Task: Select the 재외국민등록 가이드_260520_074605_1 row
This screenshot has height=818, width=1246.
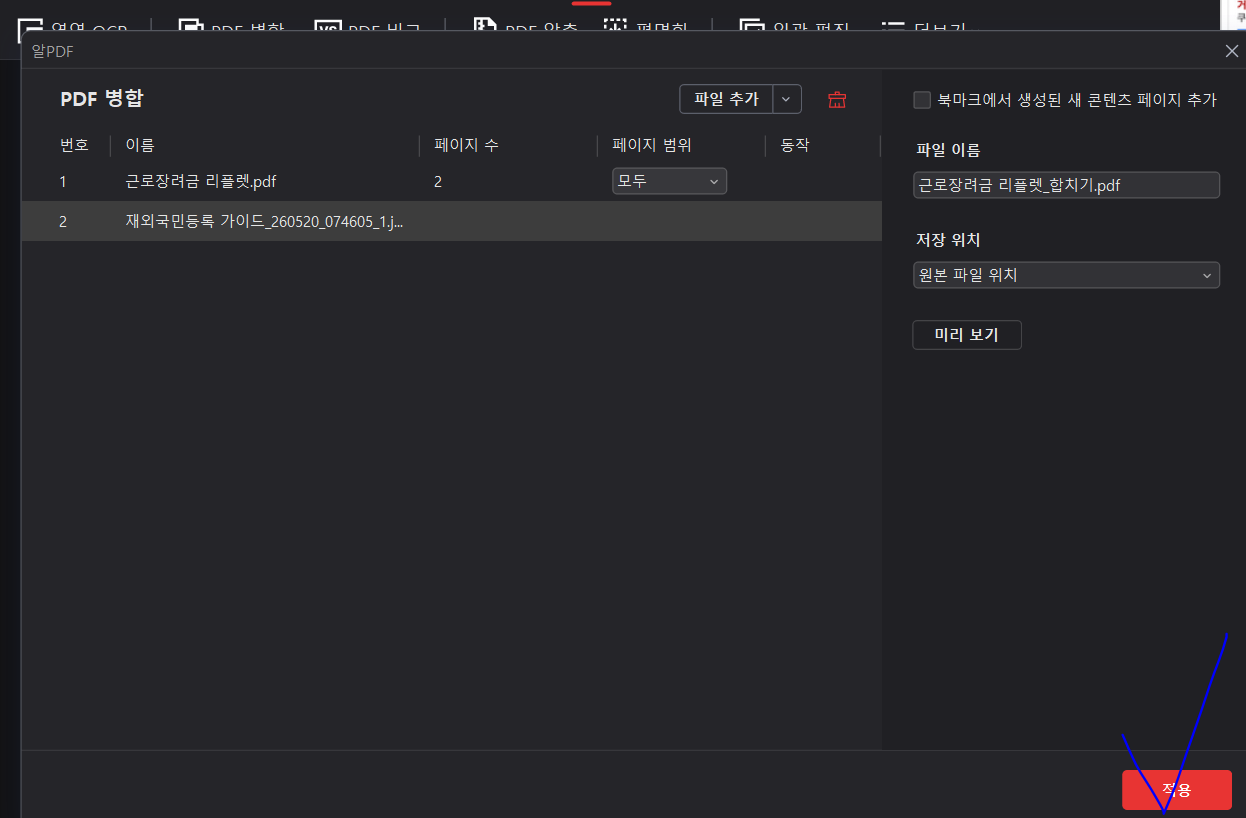Action: click(452, 221)
